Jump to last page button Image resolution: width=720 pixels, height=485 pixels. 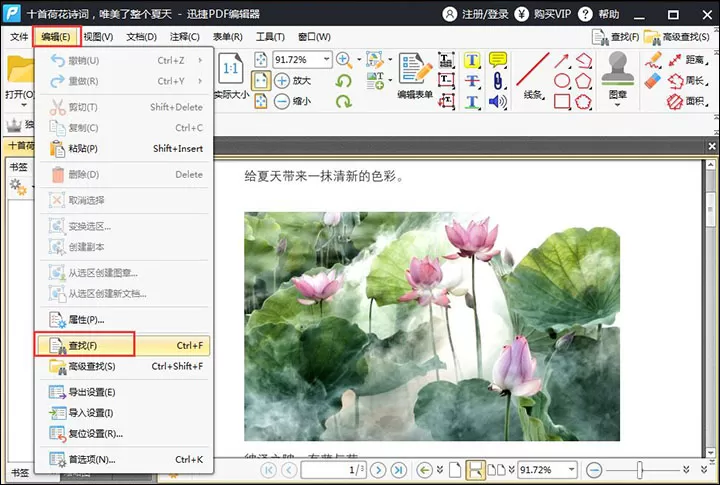pos(399,470)
